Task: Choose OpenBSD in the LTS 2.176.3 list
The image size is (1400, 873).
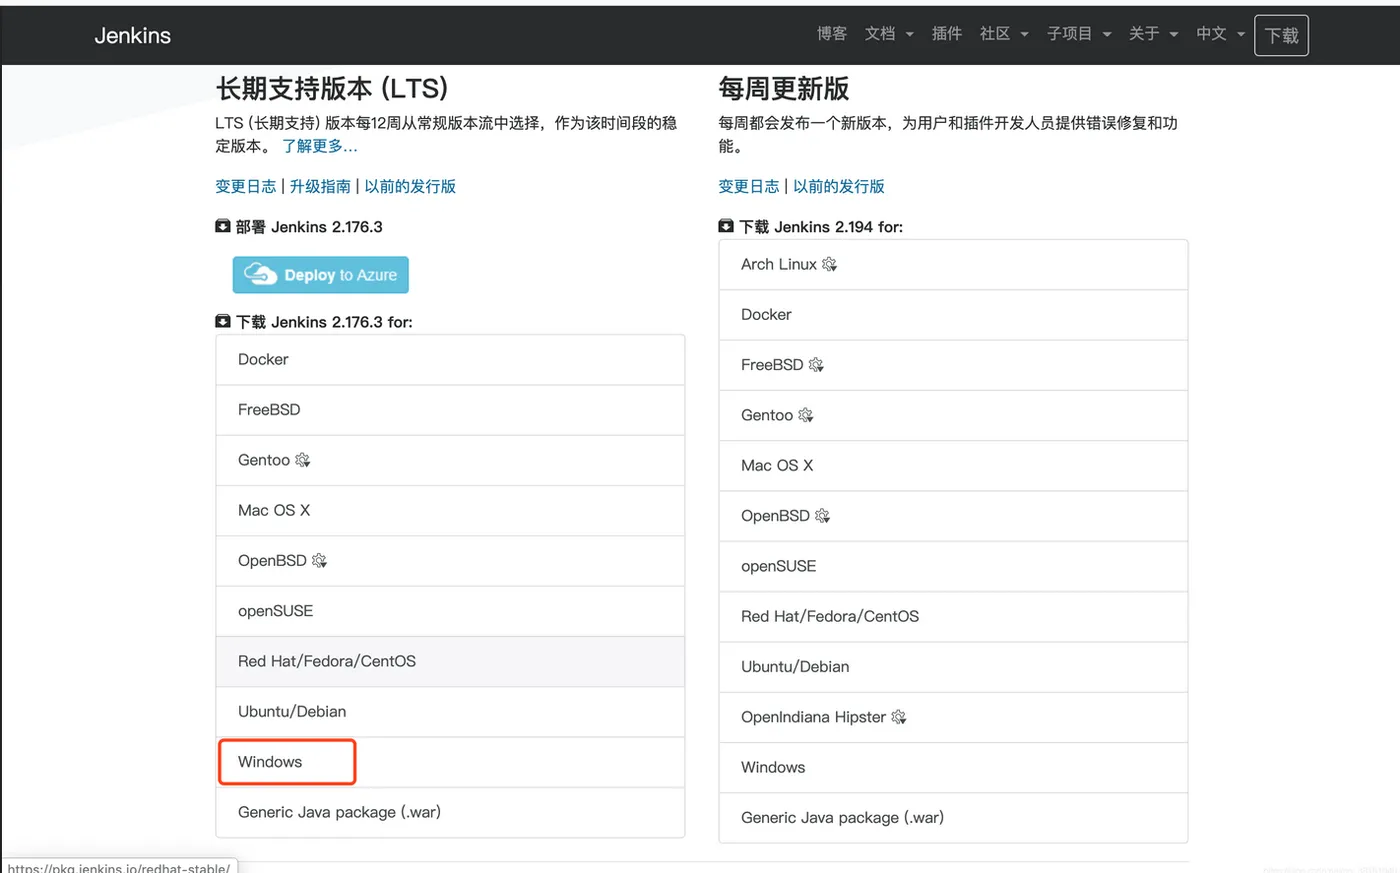Action: click(x=450, y=561)
